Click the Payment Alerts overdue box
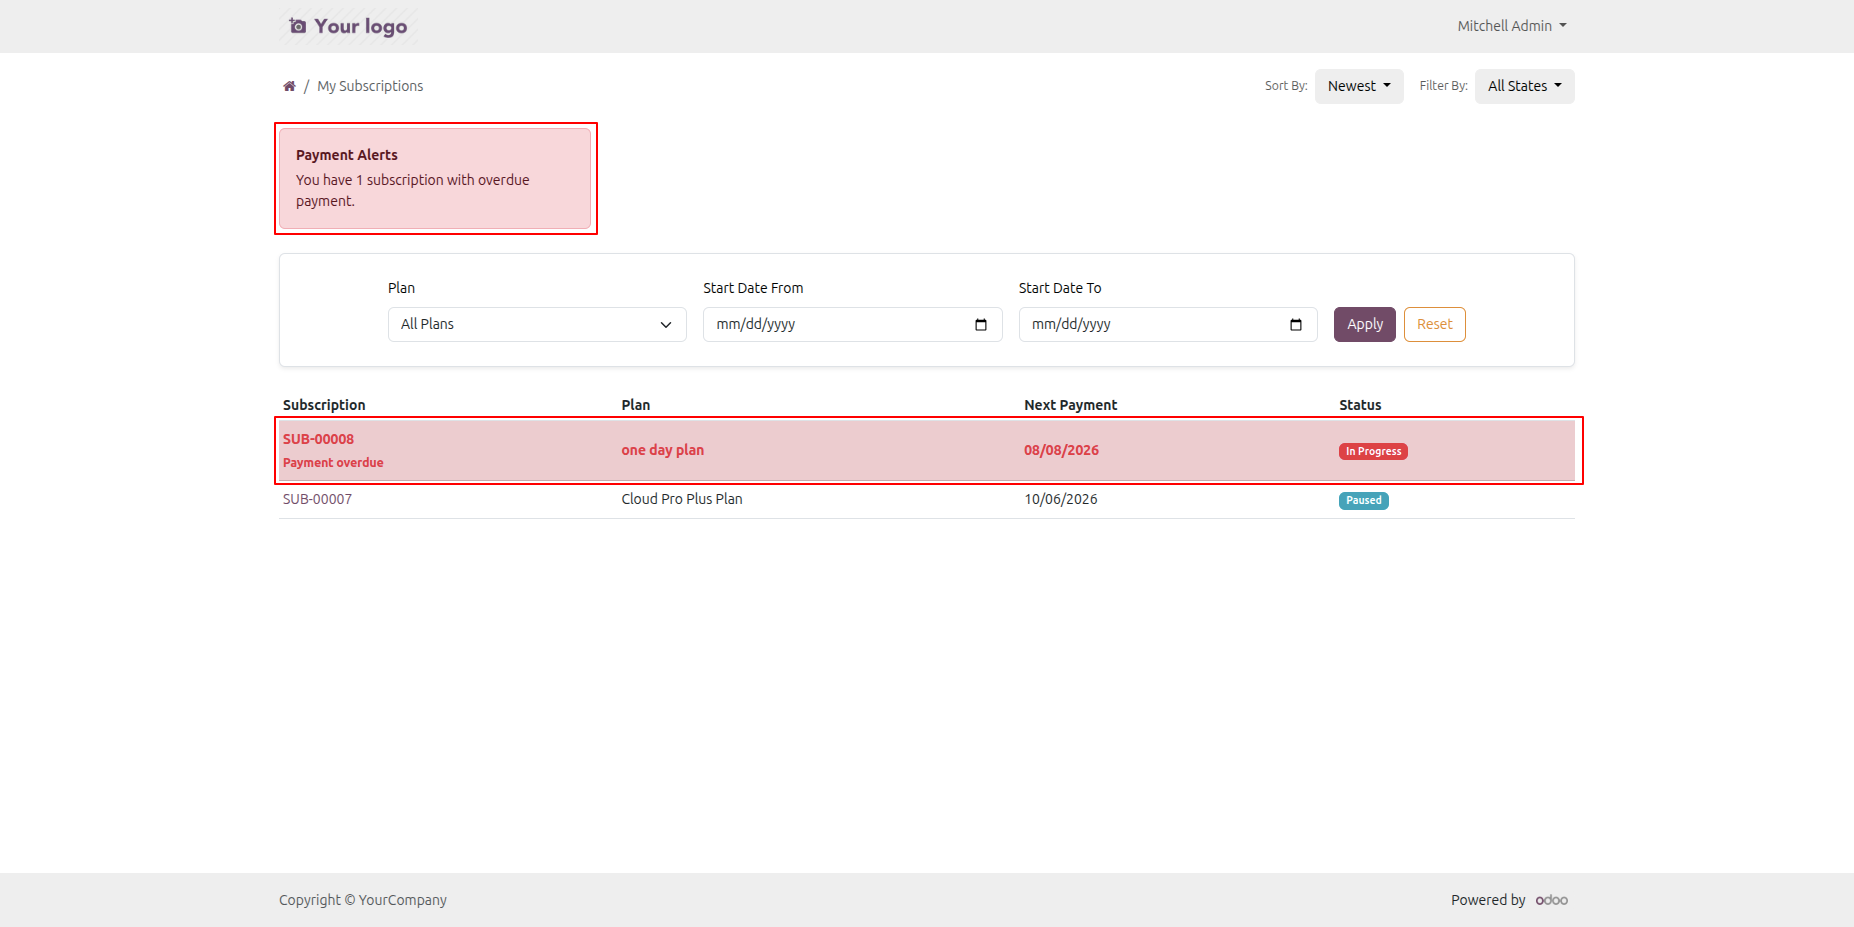1854x927 pixels. (x=435, y=178)
